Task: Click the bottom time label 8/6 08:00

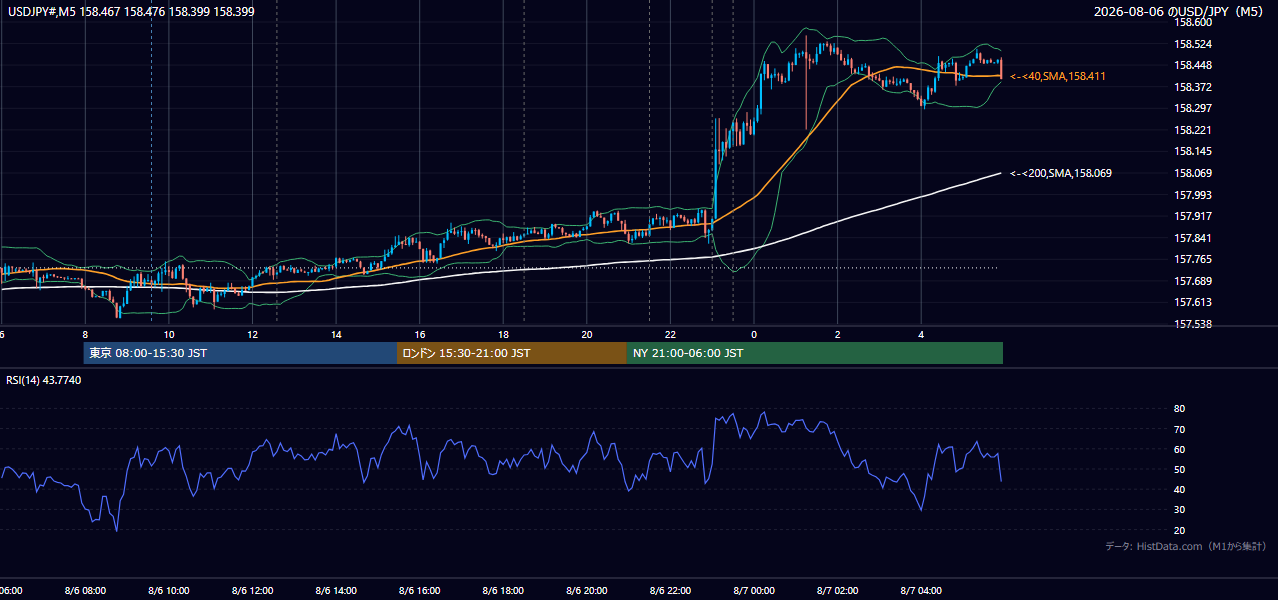Action: tap(85, 591)
